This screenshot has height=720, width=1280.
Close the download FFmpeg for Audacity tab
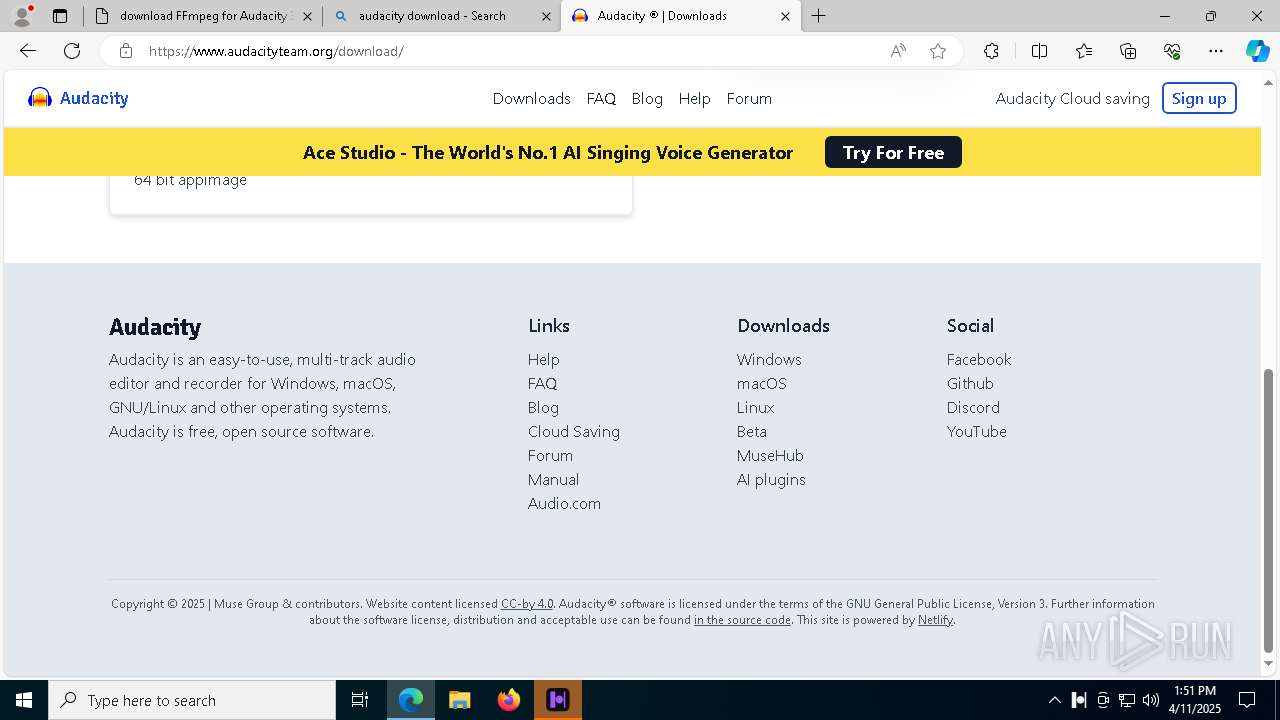307,16
